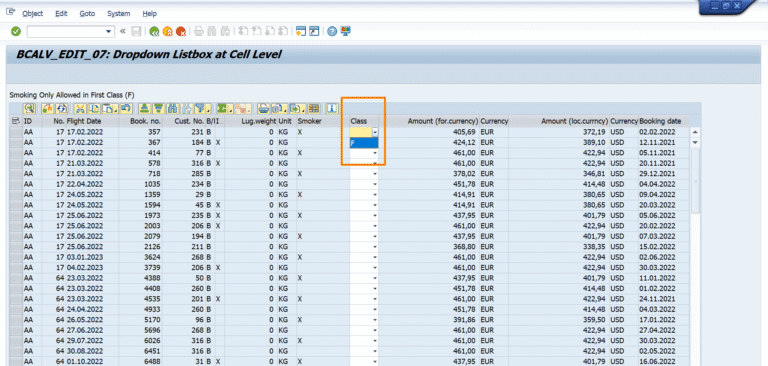The width and height of the screenshot is (768, 366).
Task: Choose F in the open Class listbox
Action: [x=364, y=143]
